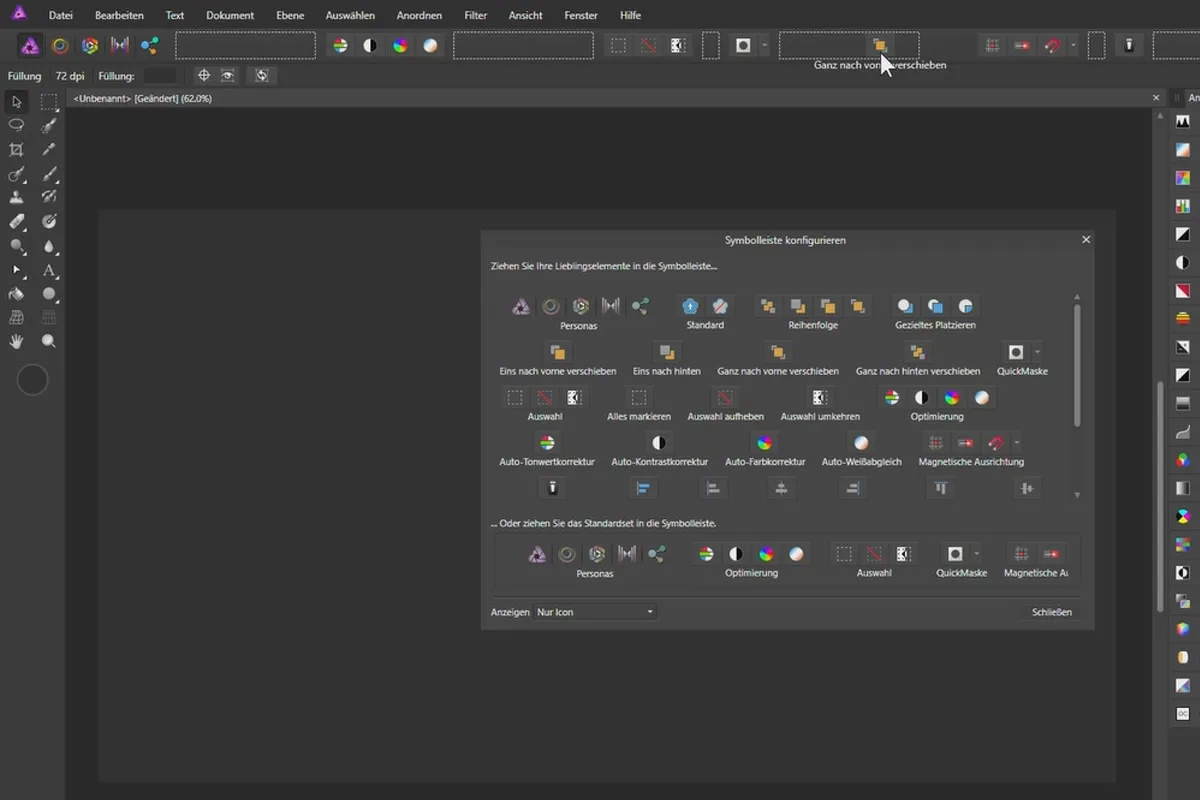Click the deselect icon in the top toolbar
Viewport: 1200px width, 800px height.
pyautogui.click(x=648, y=46)
